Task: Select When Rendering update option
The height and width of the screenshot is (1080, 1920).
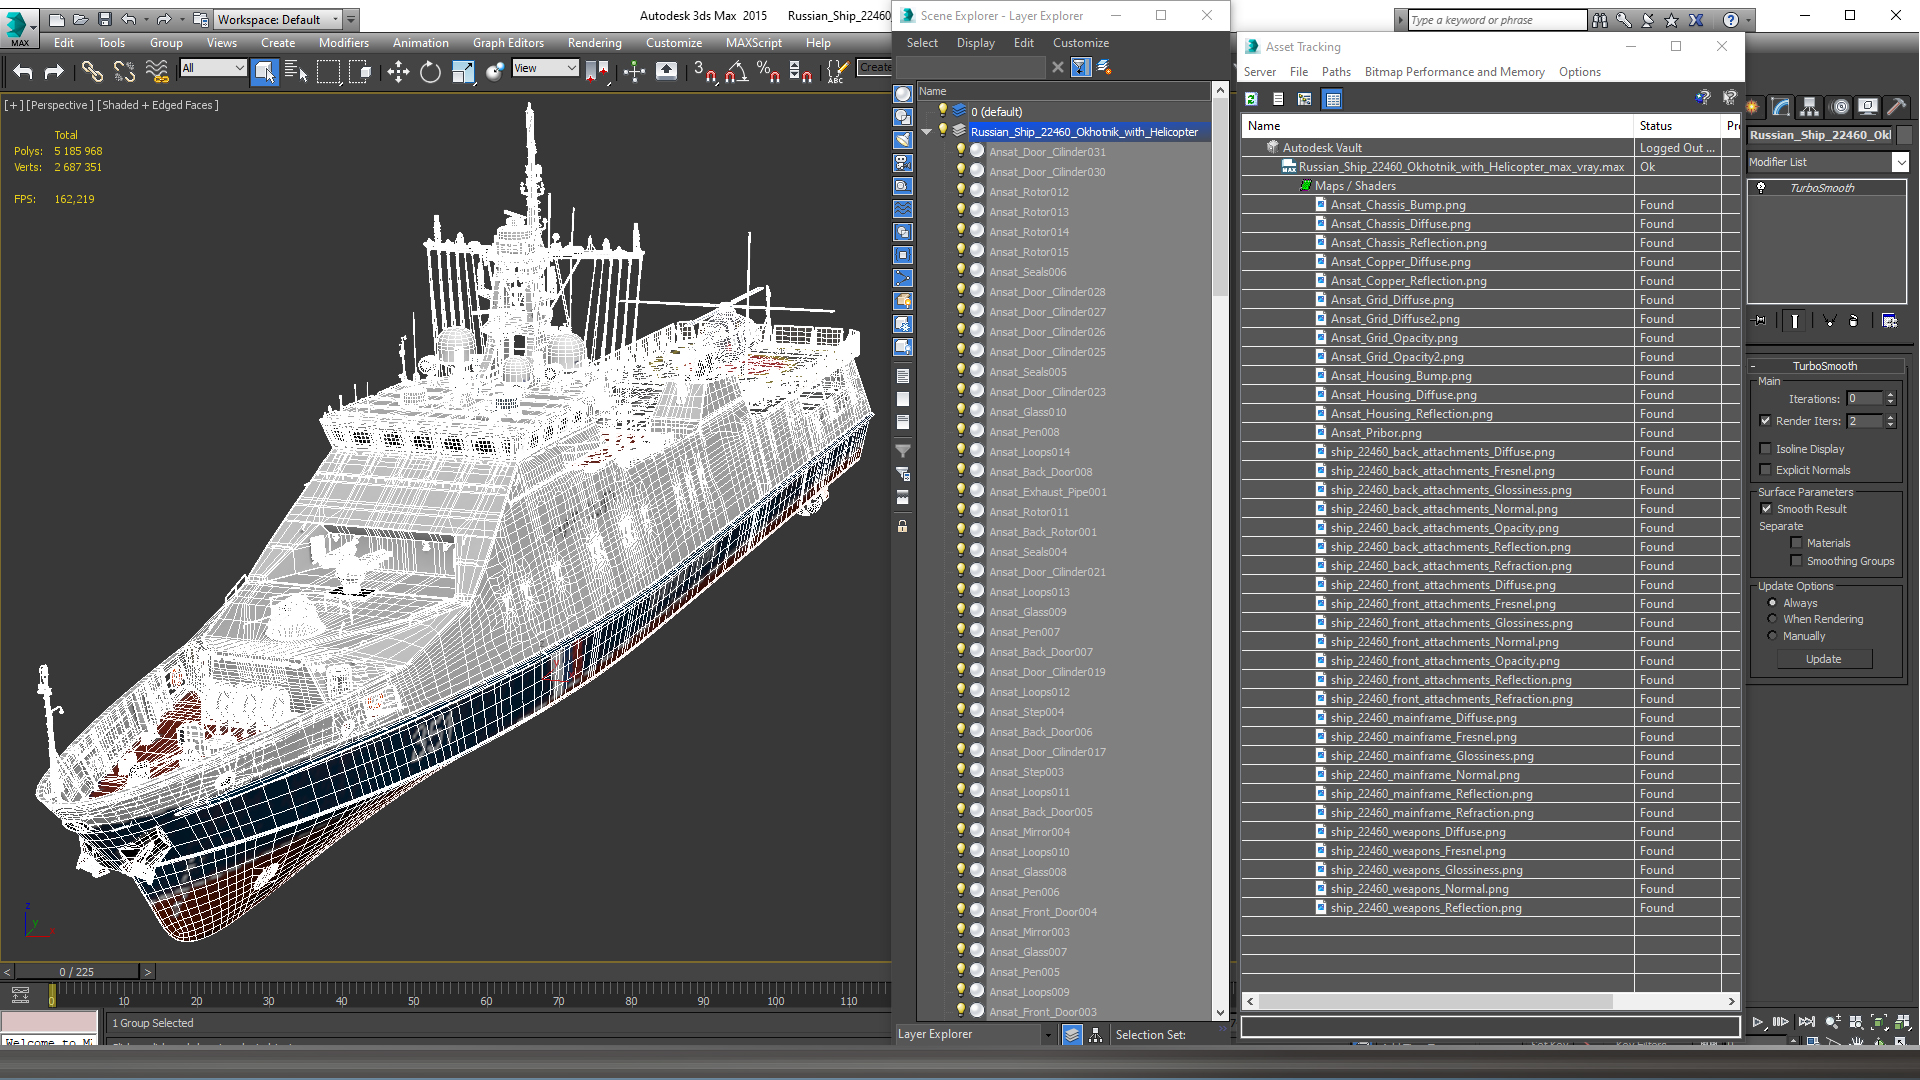Action: click(1772, 619)
